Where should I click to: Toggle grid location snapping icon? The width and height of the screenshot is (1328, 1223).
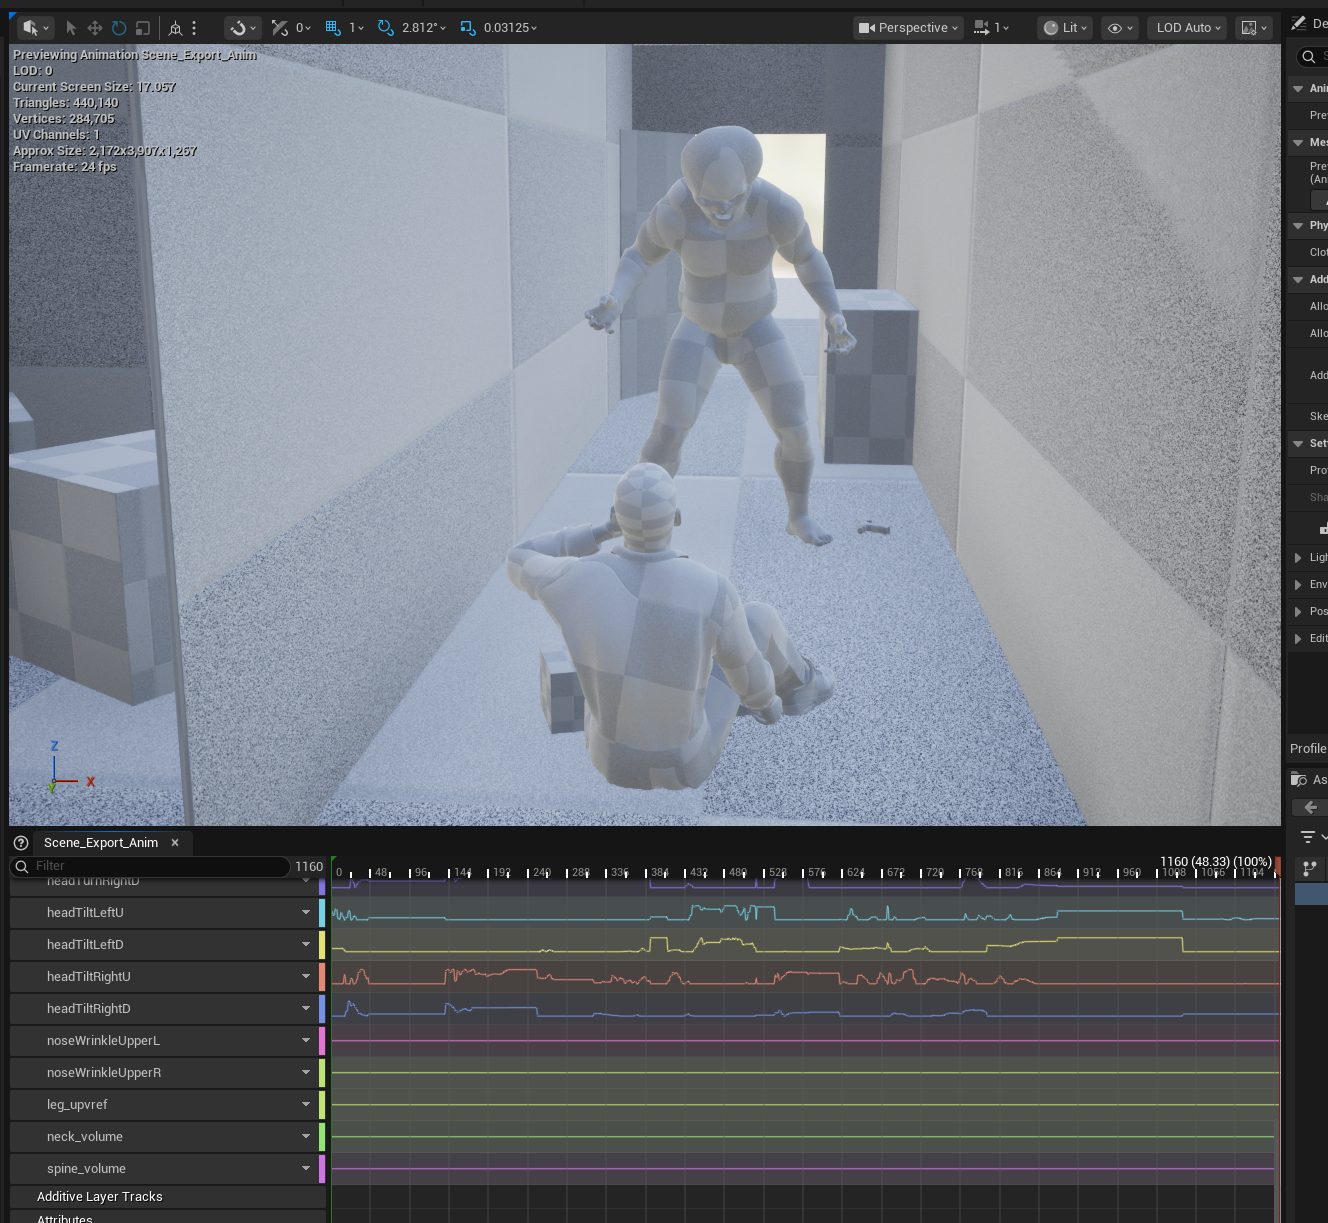click(x=333, y=28)
